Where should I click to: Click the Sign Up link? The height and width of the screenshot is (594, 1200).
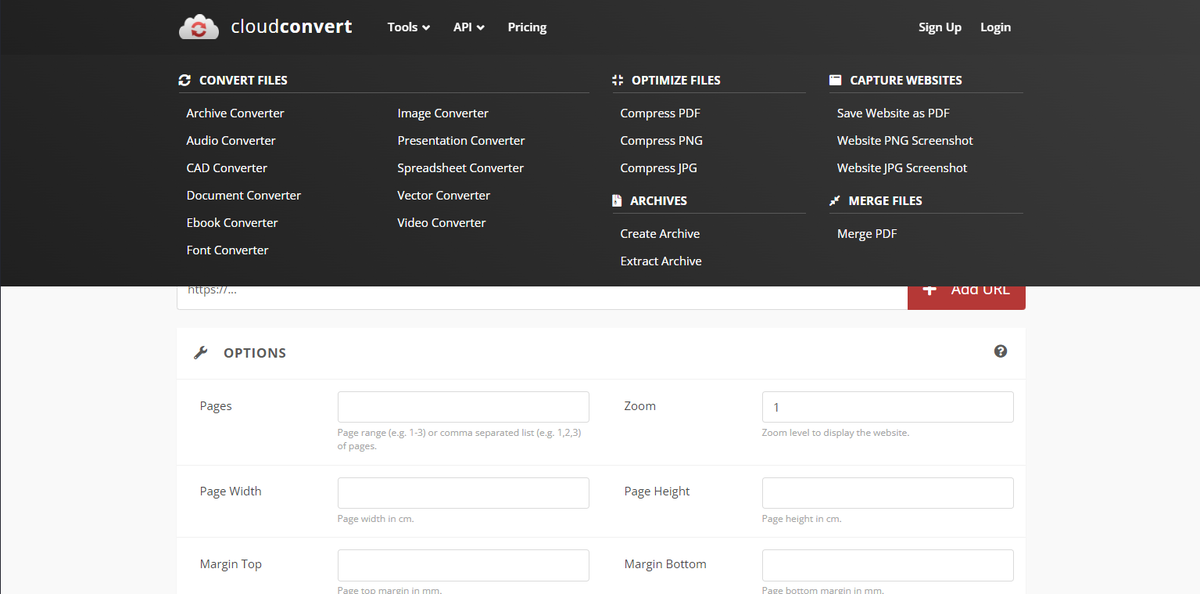[x=940, y=27]
